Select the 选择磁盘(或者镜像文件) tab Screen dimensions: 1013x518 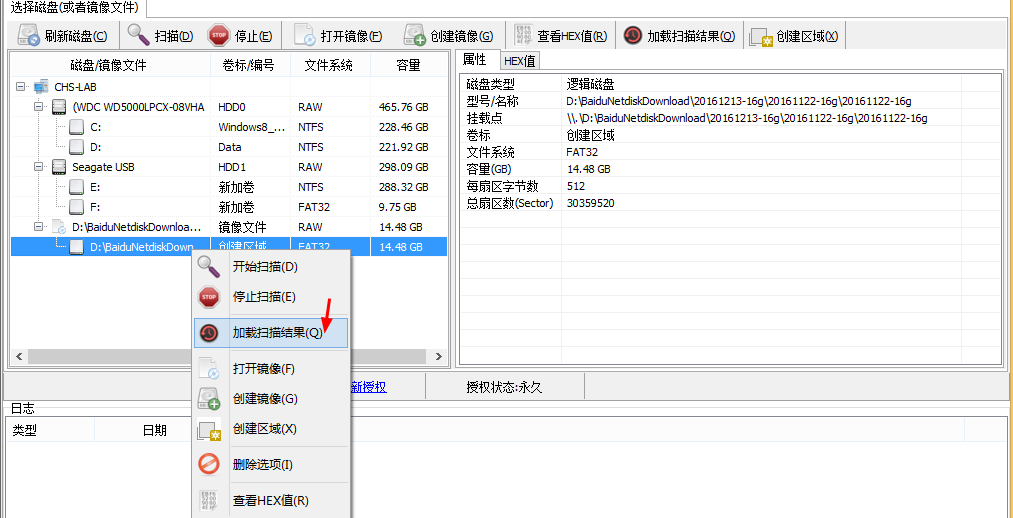point(74,8)
